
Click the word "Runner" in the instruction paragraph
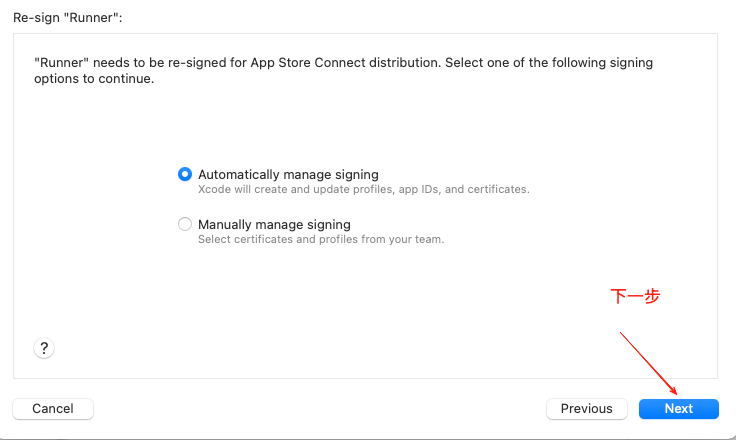point(61,62)
